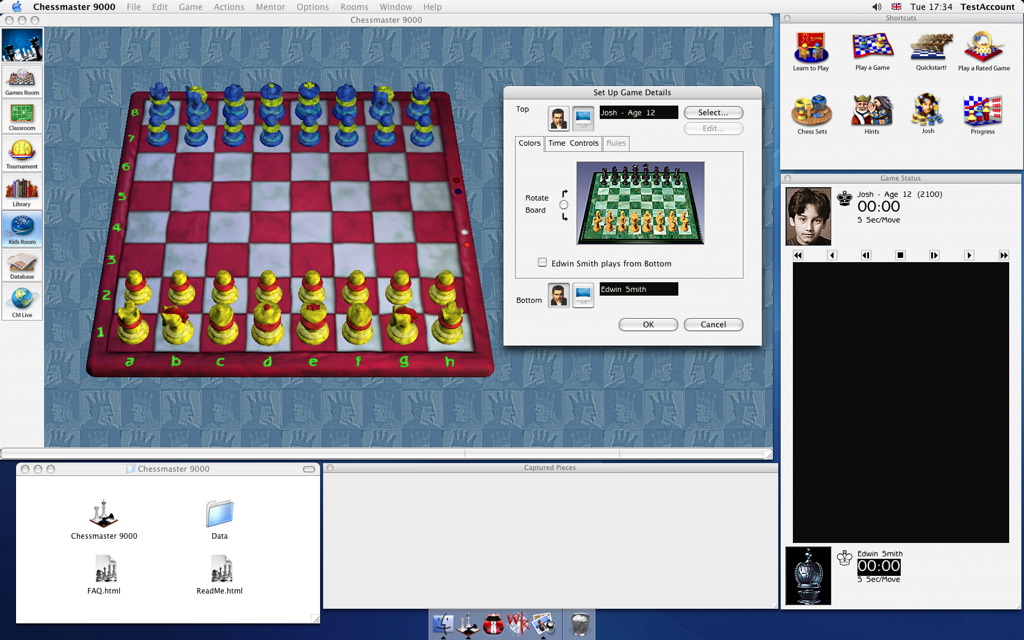
Task: Jump to the last move in Game Status
Action: coord(1004,255)
